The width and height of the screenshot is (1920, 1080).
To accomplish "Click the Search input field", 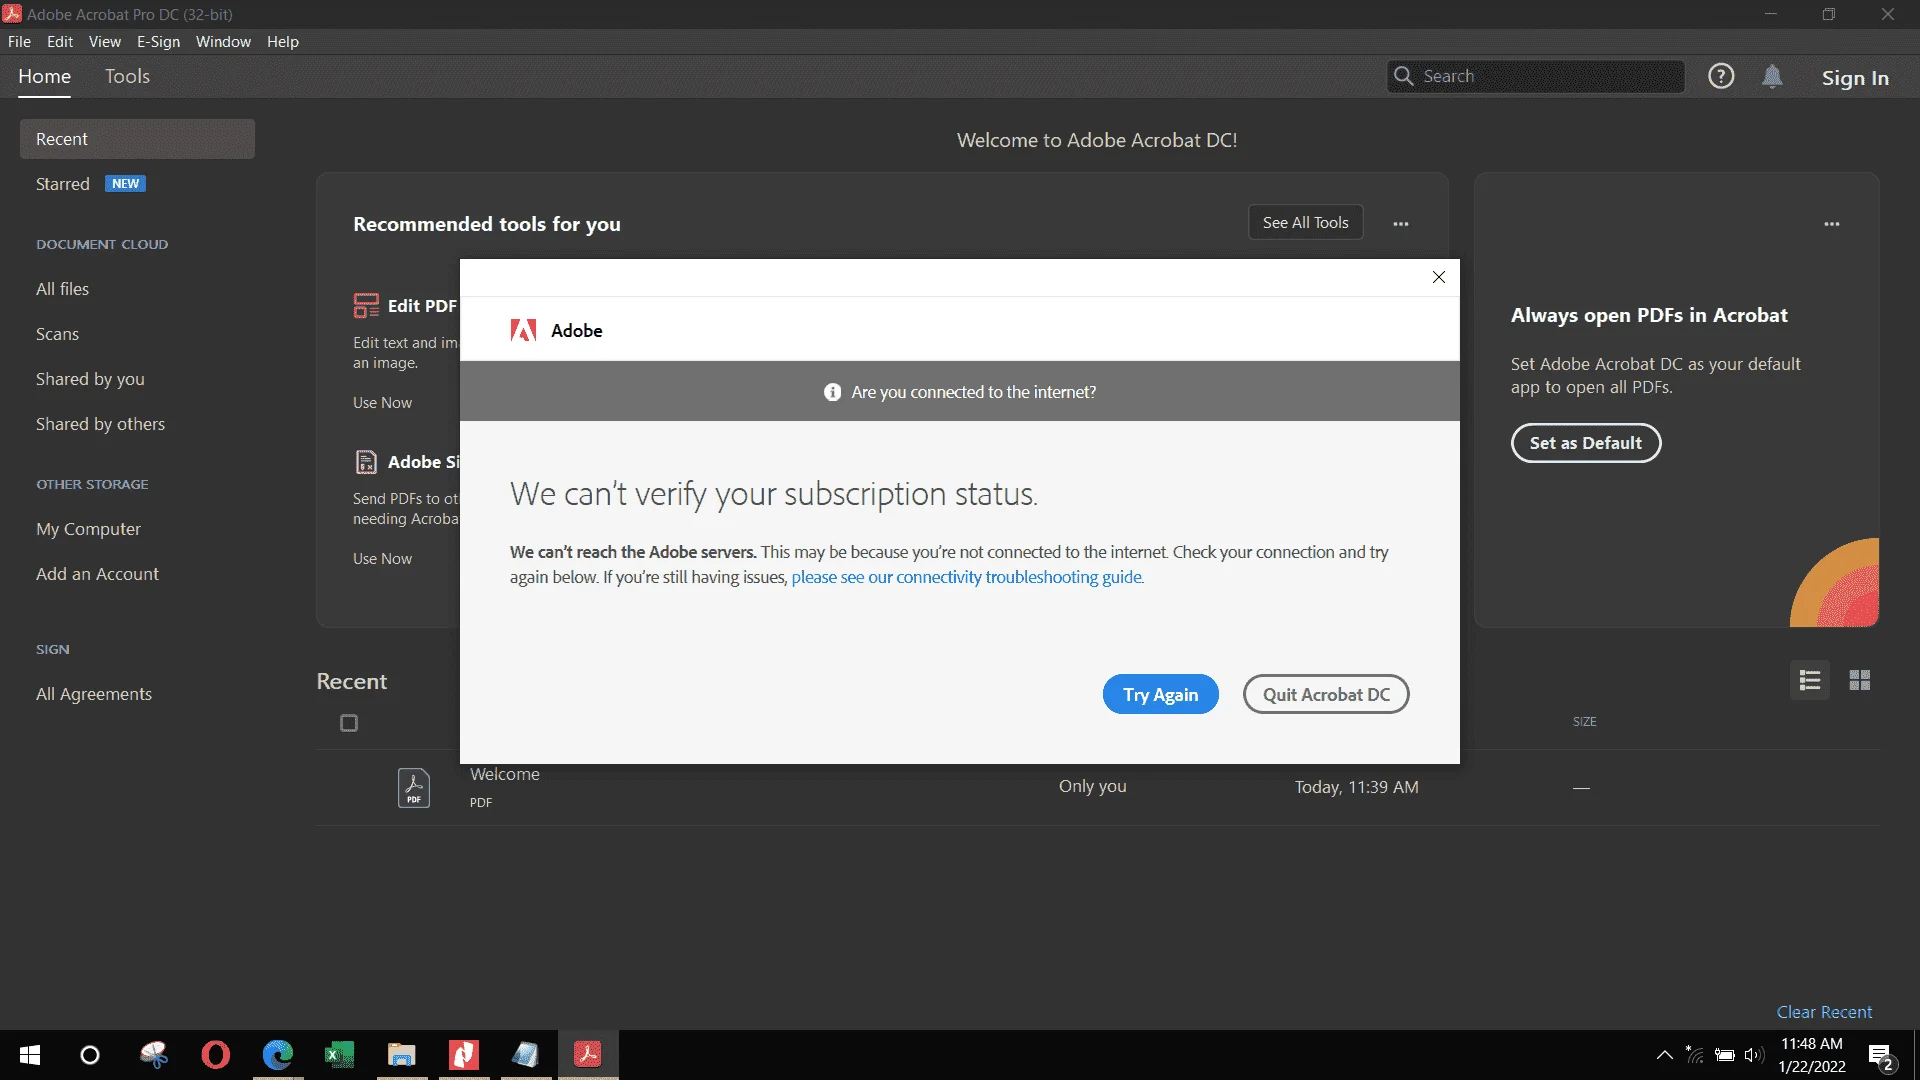I will click(1535, 76).
